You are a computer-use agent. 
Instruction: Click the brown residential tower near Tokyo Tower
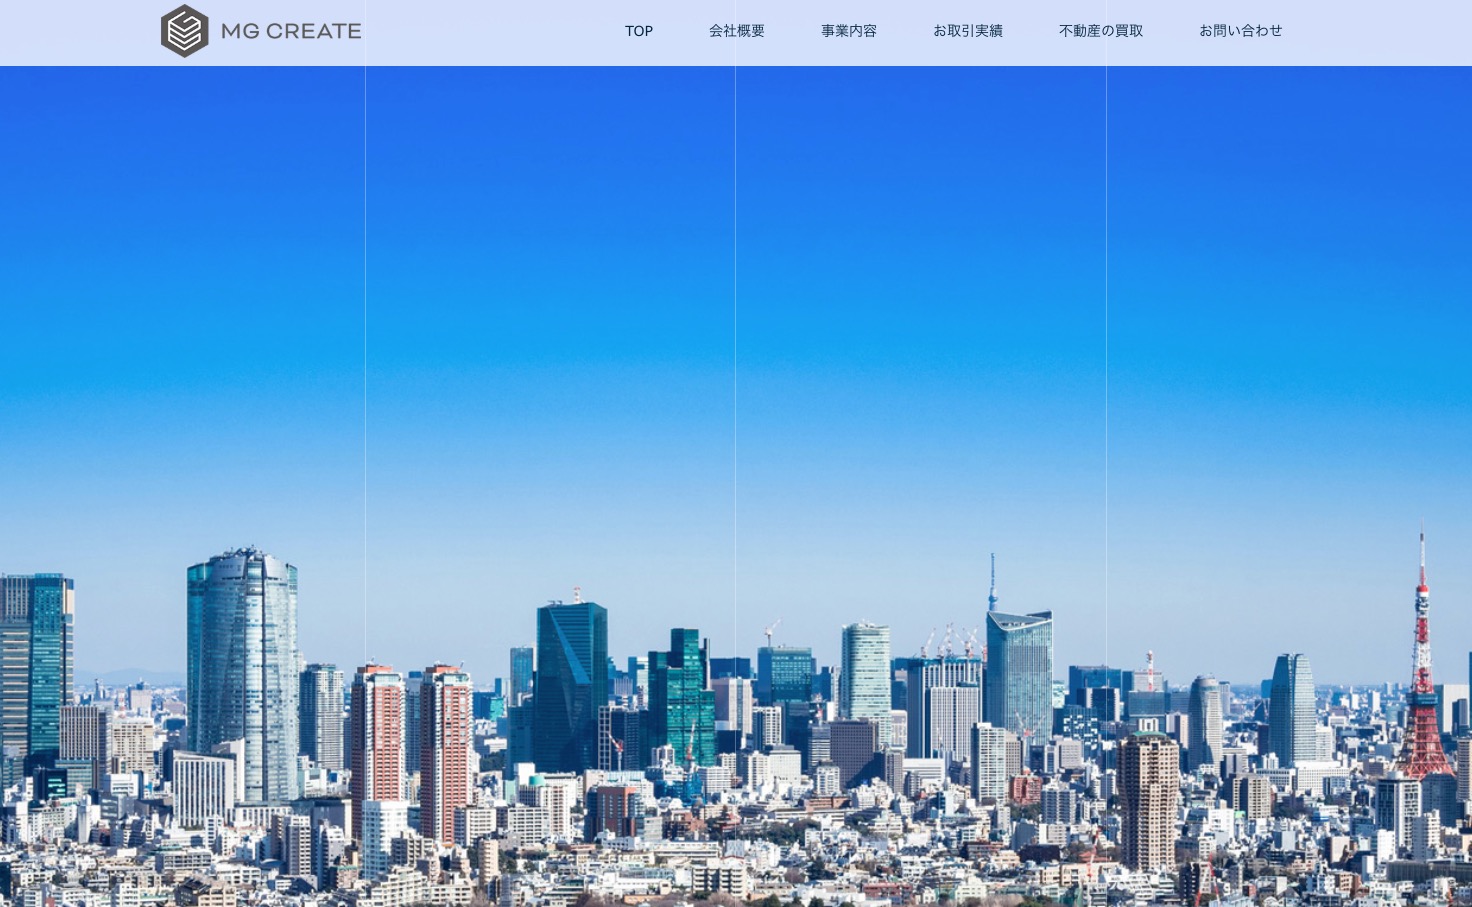click(x=1148, y=800)
